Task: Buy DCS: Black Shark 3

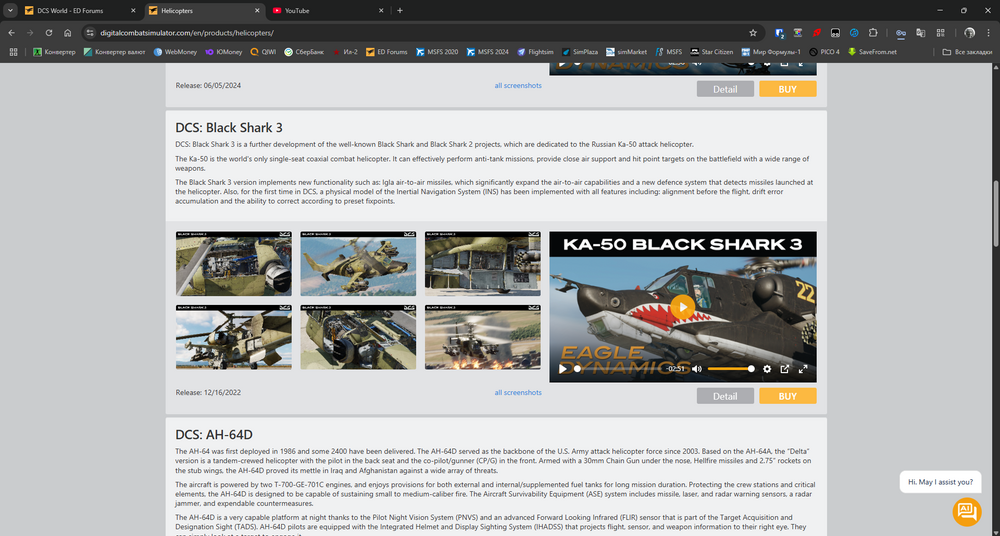Action: [788, 396]
